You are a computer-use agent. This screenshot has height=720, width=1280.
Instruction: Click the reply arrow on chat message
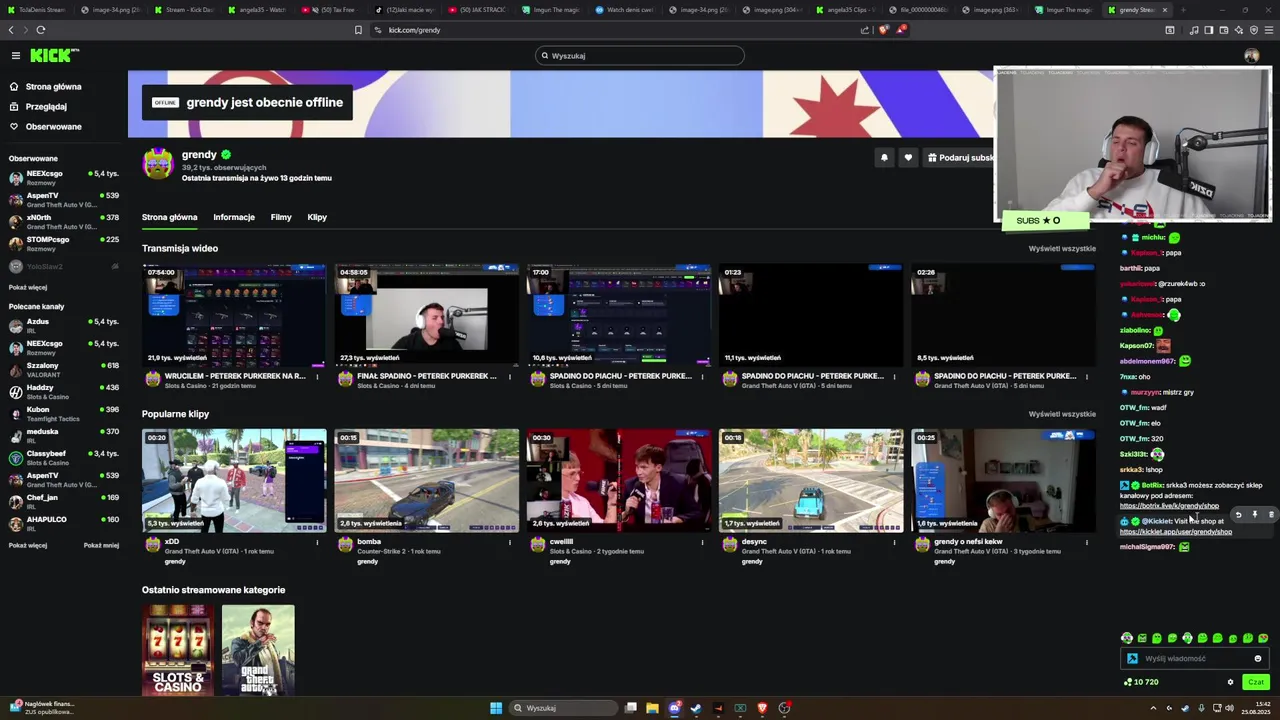tap(1238, 515)
